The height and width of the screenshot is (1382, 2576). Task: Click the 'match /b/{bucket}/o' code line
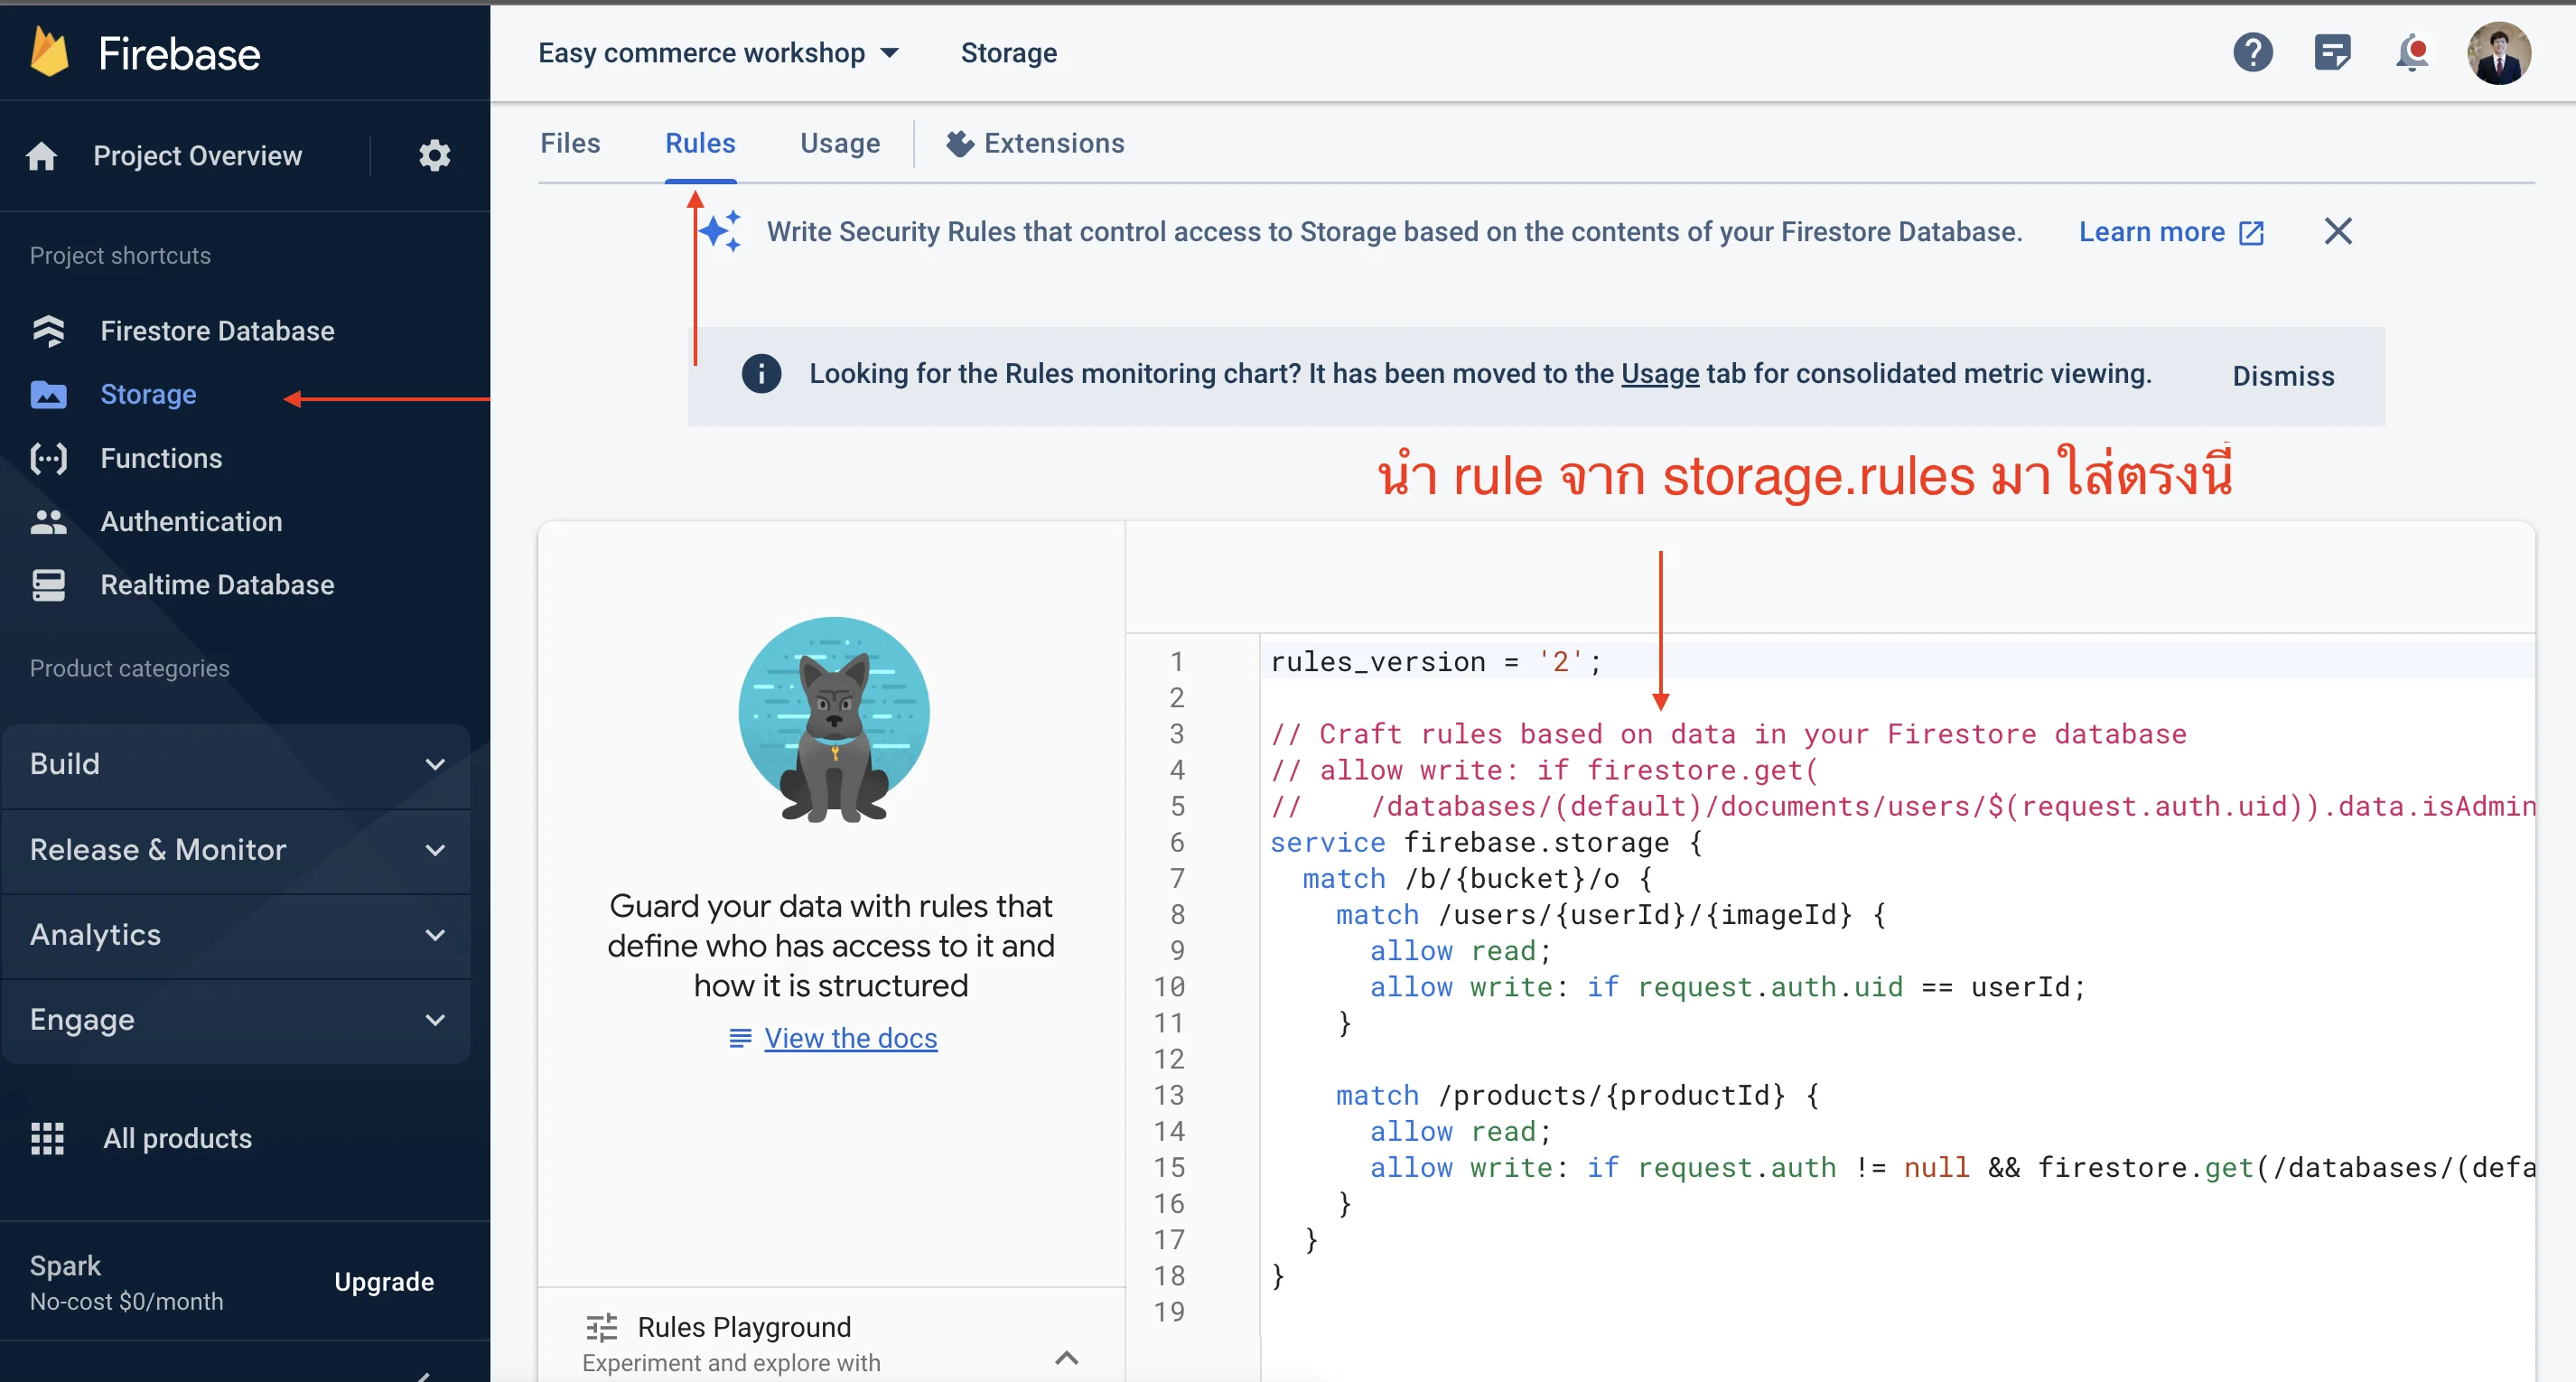(1477, 879)
